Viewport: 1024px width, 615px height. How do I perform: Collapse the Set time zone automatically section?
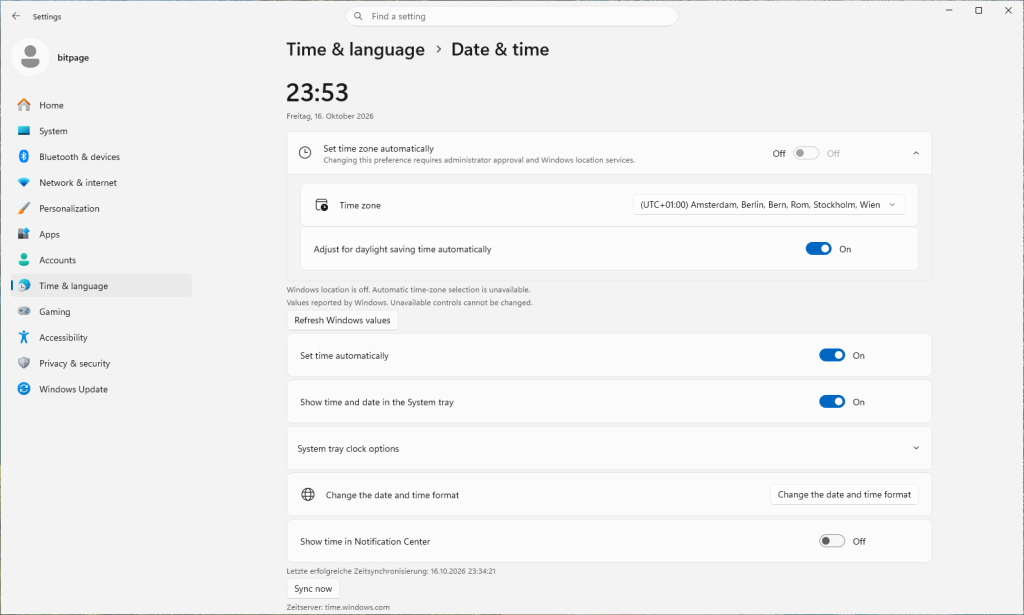click(x=916, y=153)
